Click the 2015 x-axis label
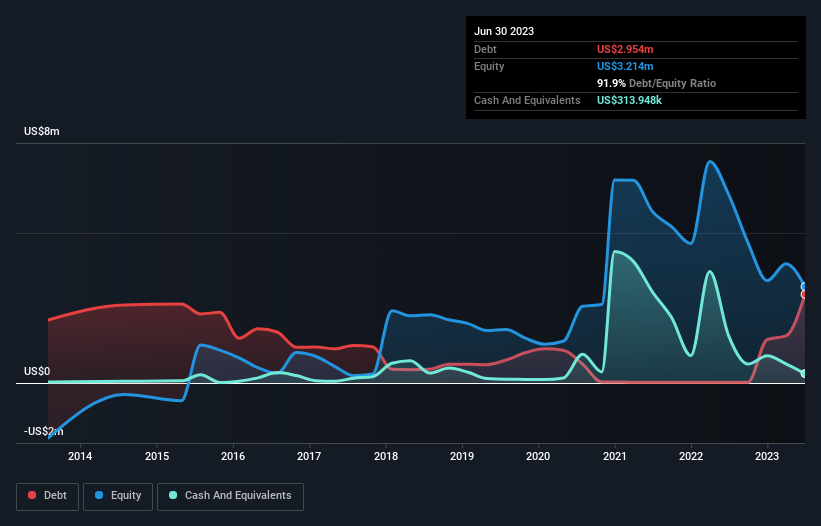 [157, 456]
